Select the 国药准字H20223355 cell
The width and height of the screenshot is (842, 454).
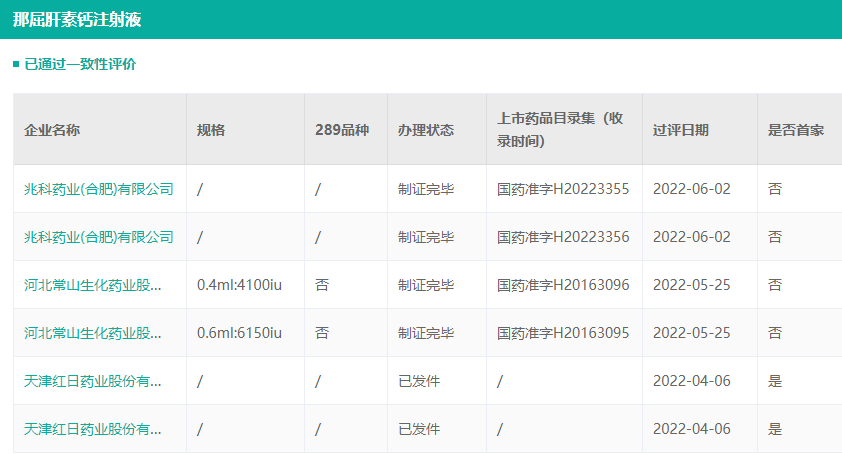(563, 189)
